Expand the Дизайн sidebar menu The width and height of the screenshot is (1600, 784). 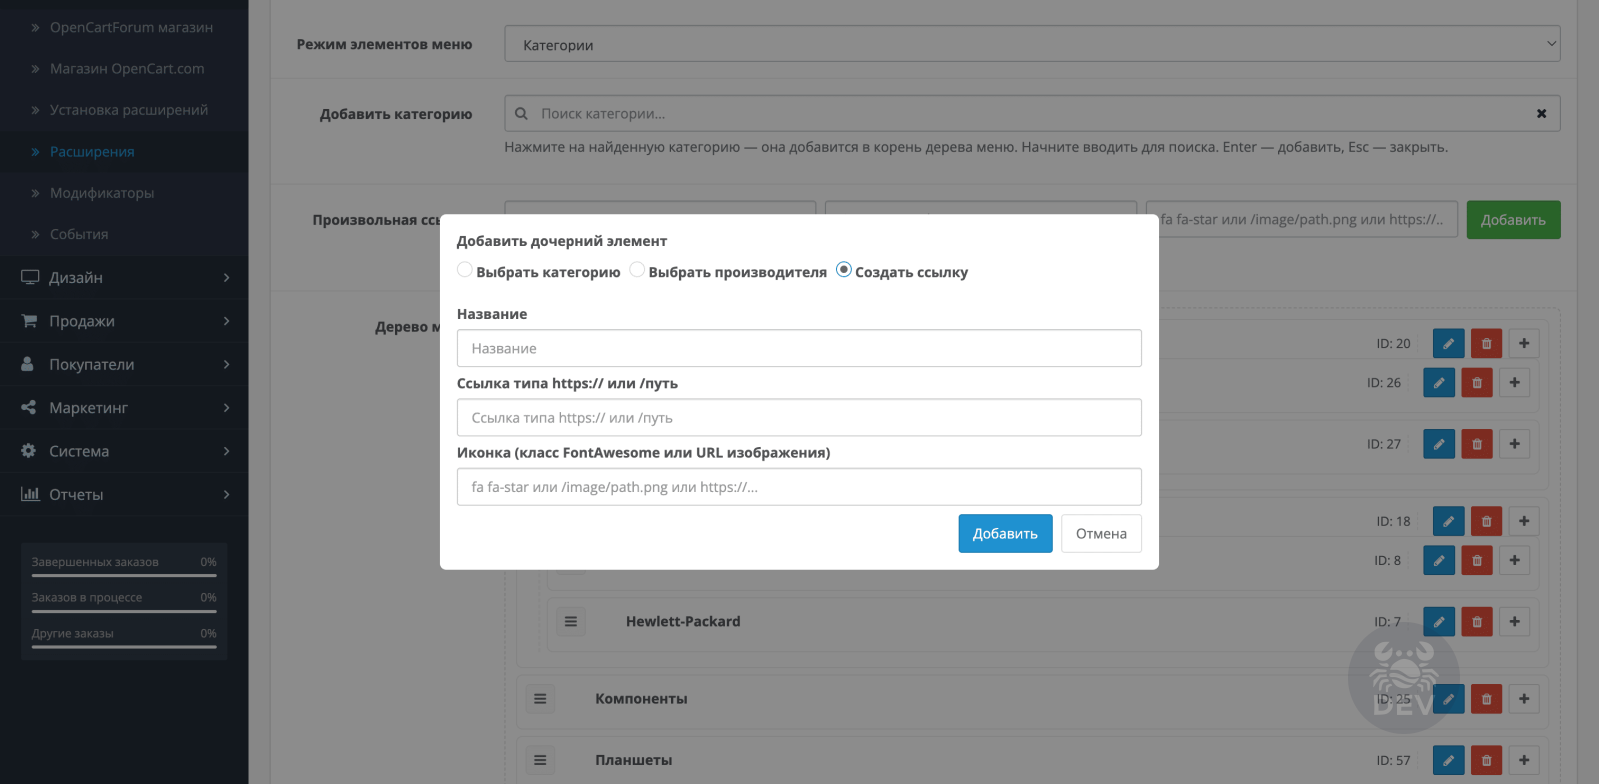point(124,277)
